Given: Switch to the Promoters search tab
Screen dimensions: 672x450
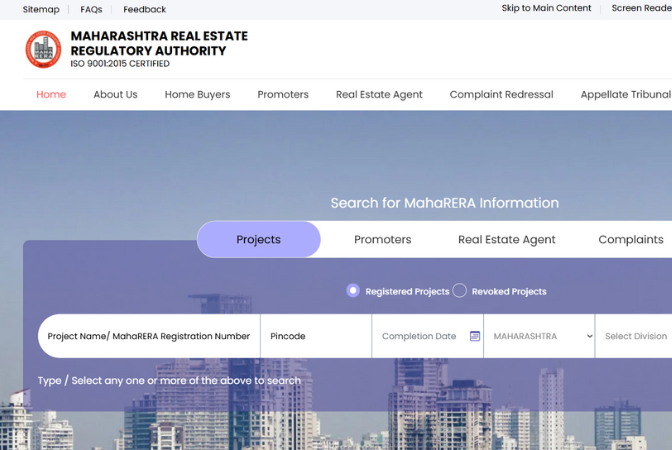Looking at the screenshot, I should (382, 240).
